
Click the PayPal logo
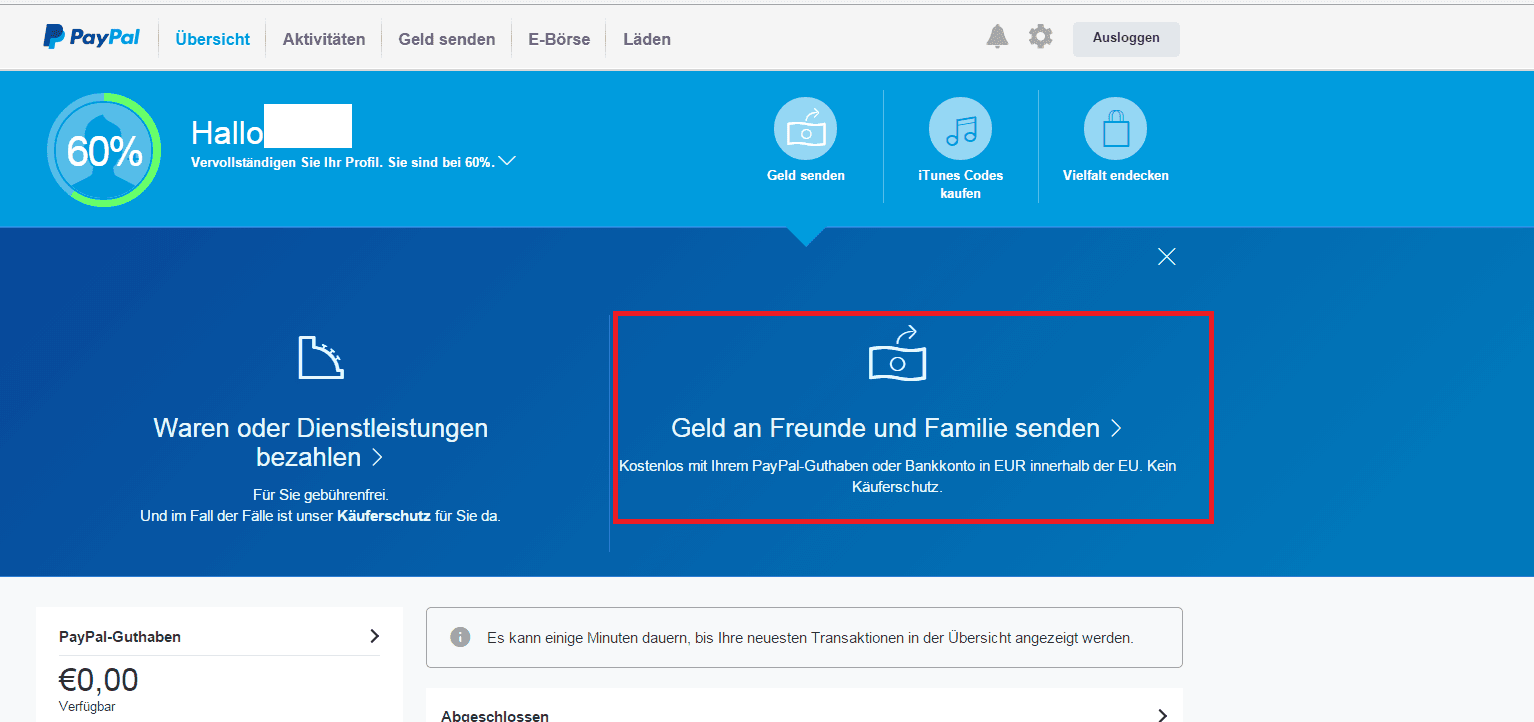click(91, 38)
